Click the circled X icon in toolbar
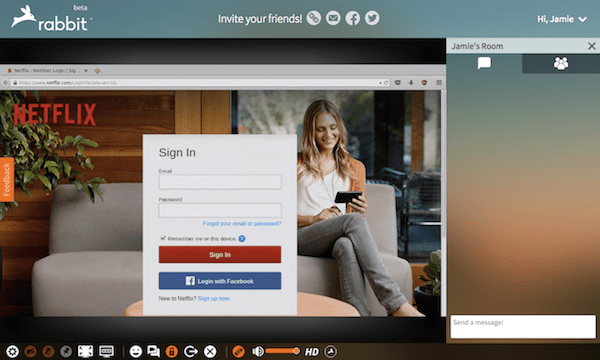Viewport: 600px width, 360px height. (210, 351)
